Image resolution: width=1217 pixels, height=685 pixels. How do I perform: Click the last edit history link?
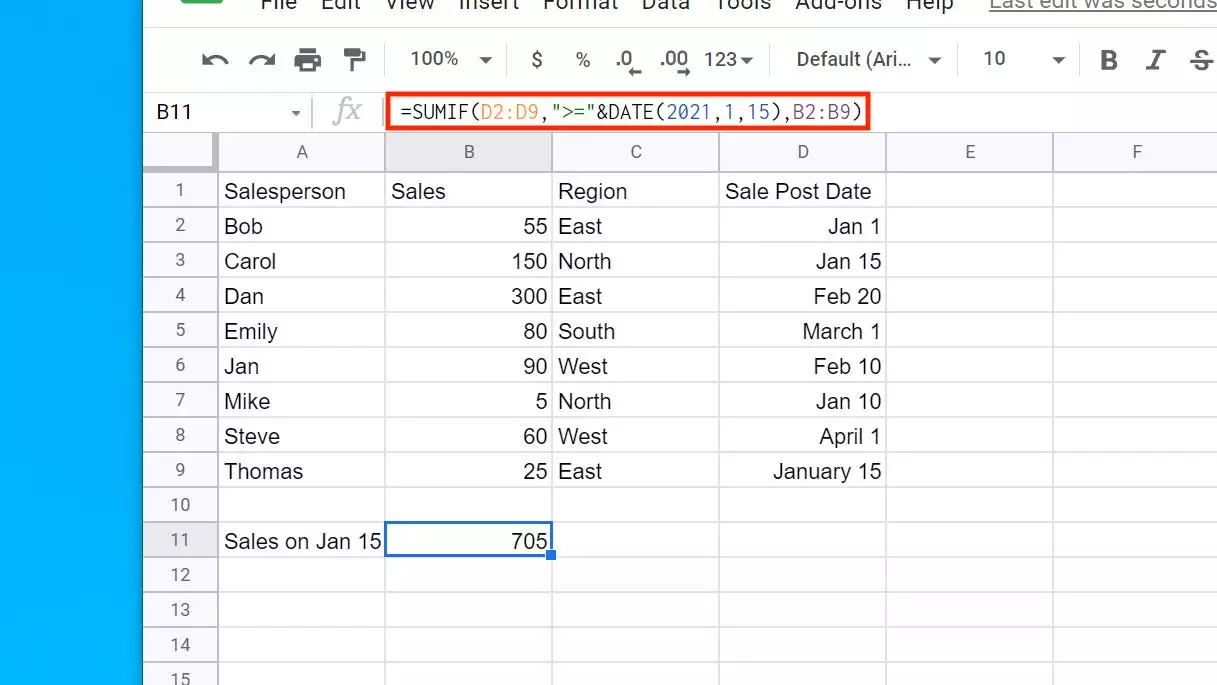(1102, 5)
